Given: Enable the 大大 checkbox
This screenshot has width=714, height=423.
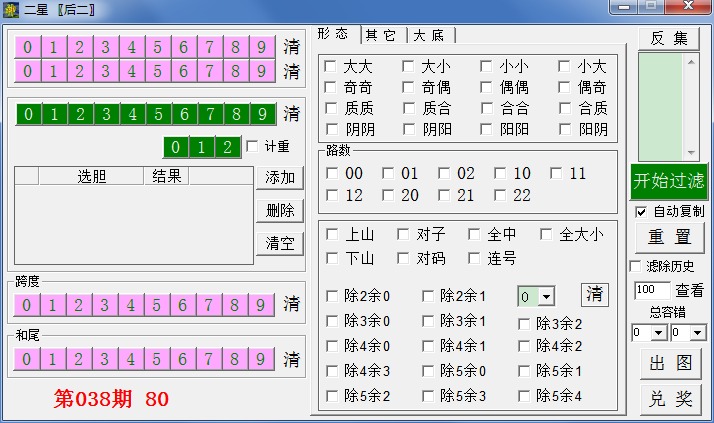Looking at the screenshot, I should tap(330, 66).
